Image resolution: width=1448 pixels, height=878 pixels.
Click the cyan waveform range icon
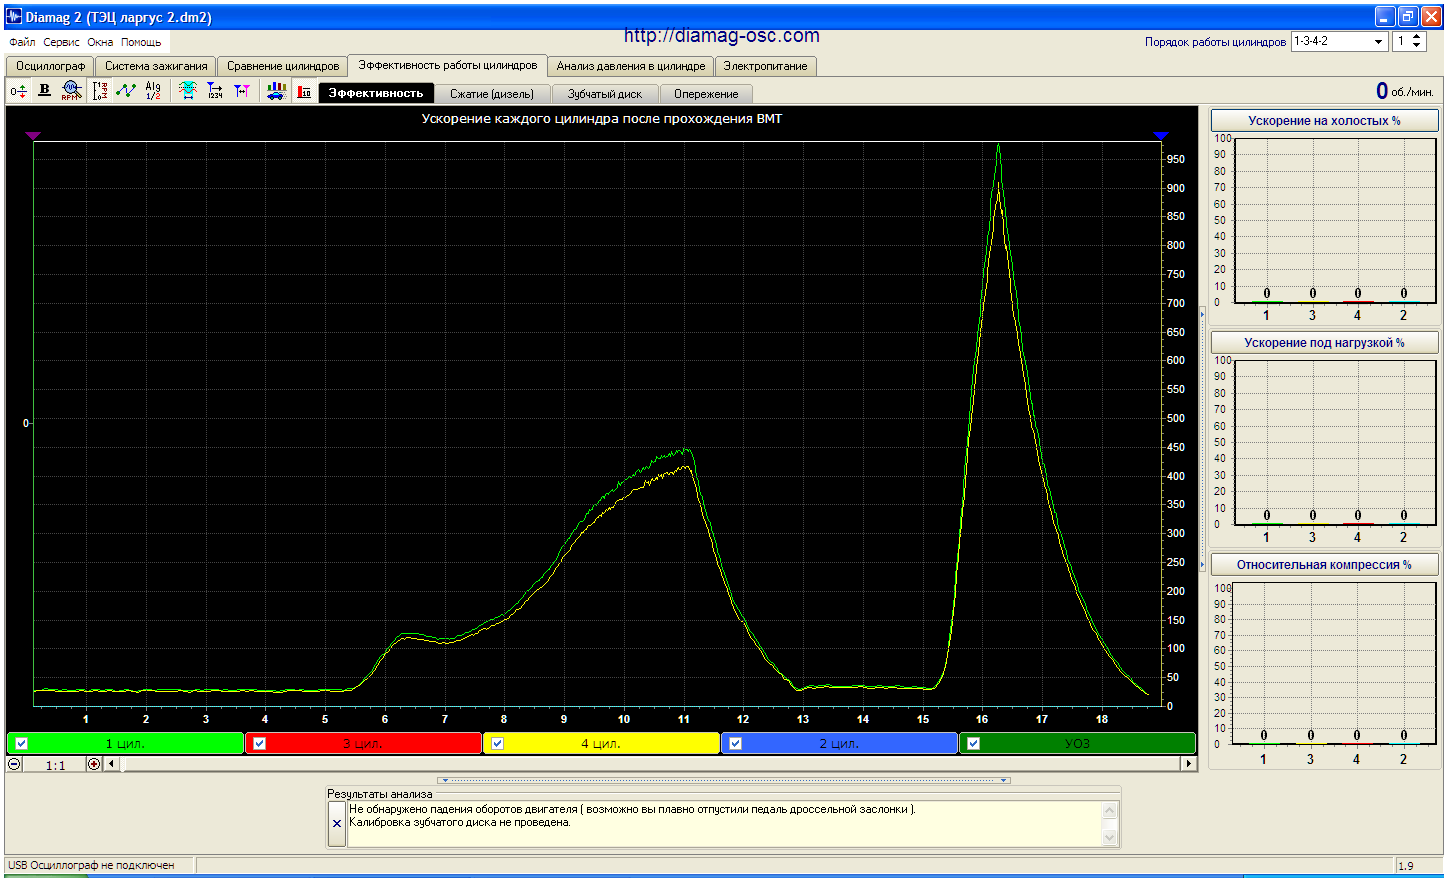pos(188,91)
